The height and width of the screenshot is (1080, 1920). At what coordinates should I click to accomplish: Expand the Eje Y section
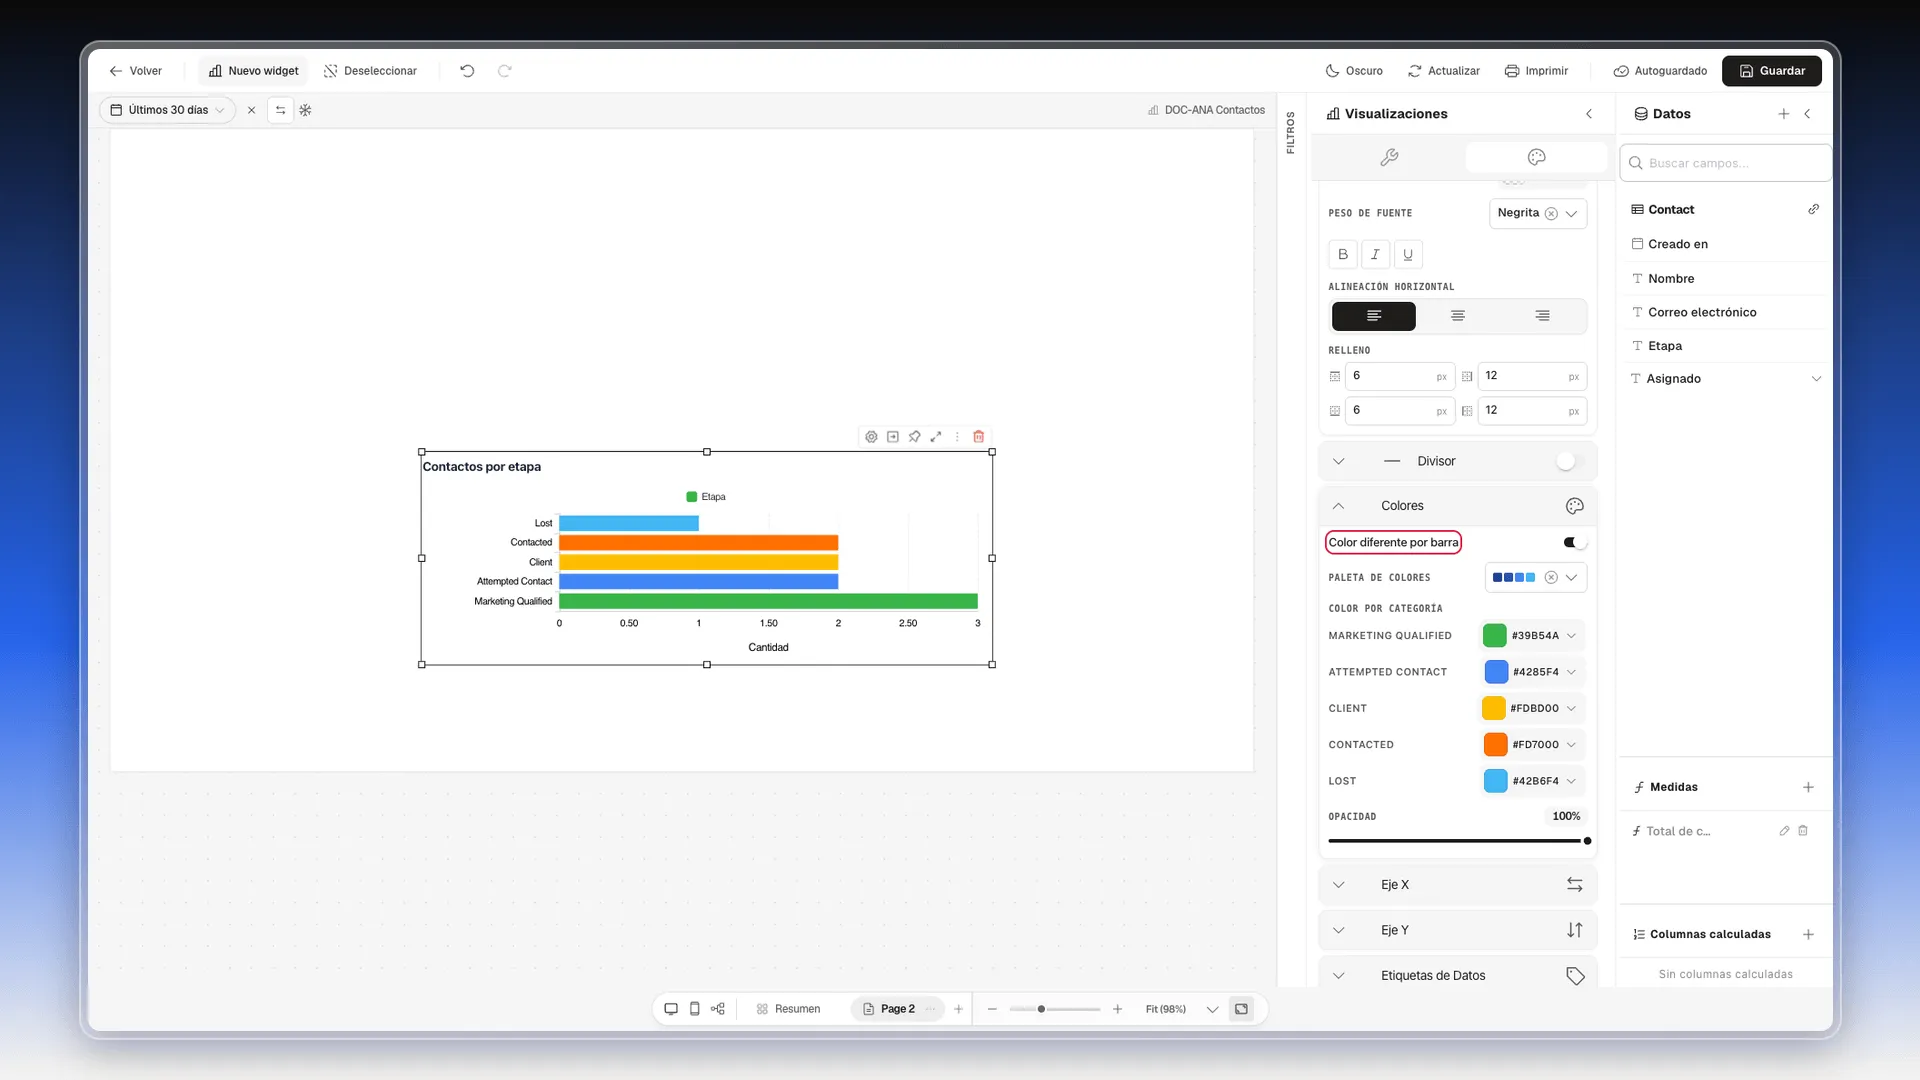(x=1458, y=930)
